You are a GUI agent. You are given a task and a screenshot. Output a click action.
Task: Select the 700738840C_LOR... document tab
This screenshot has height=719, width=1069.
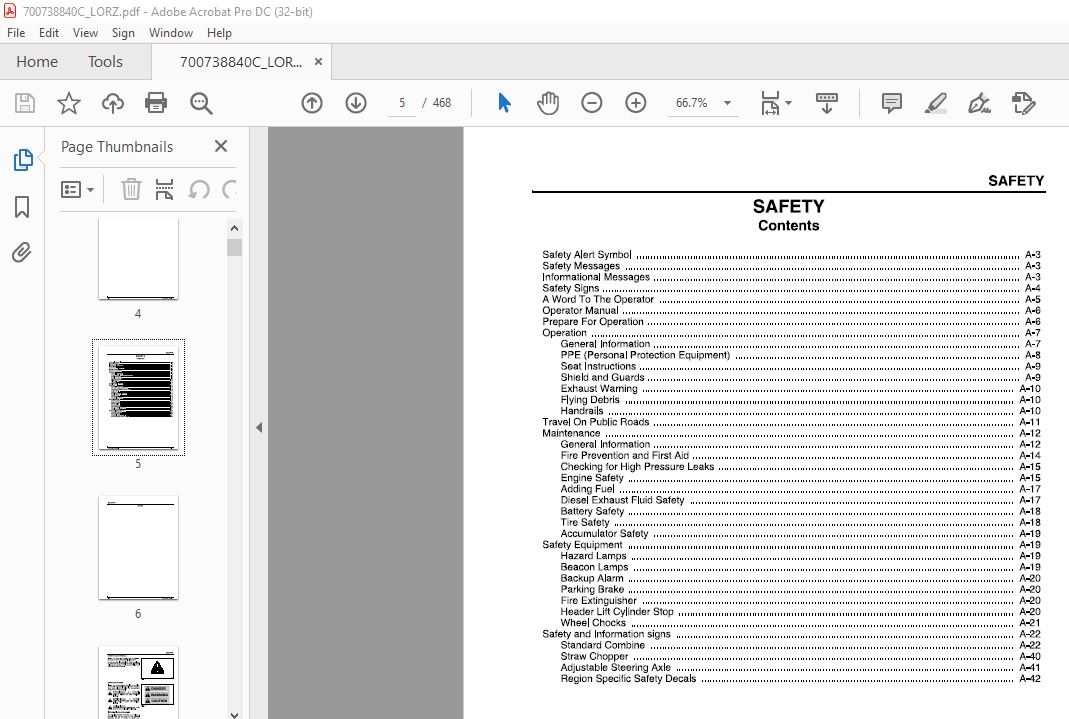click(x=240, y=62)
